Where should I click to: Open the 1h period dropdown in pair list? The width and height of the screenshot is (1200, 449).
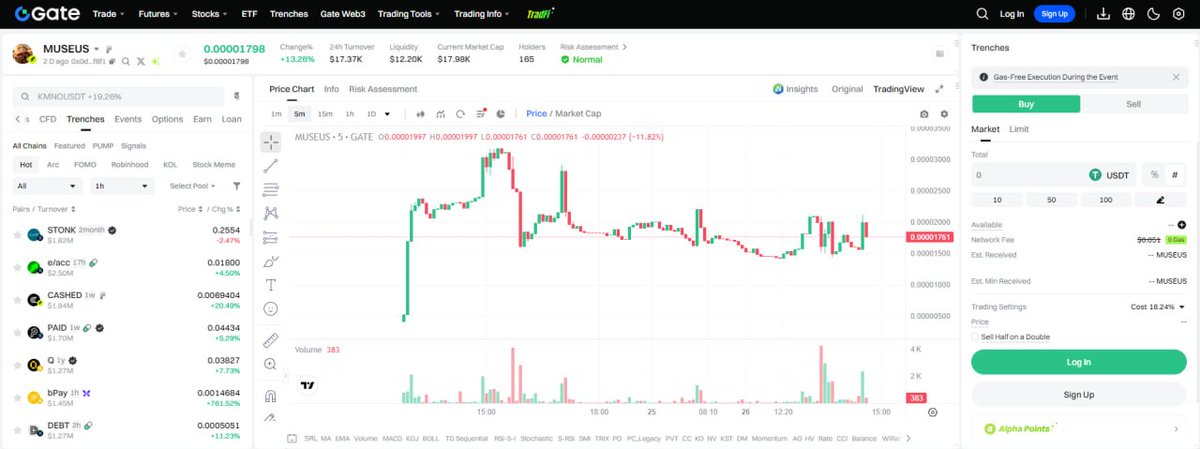pyautogui.click(x=122, y=186)
